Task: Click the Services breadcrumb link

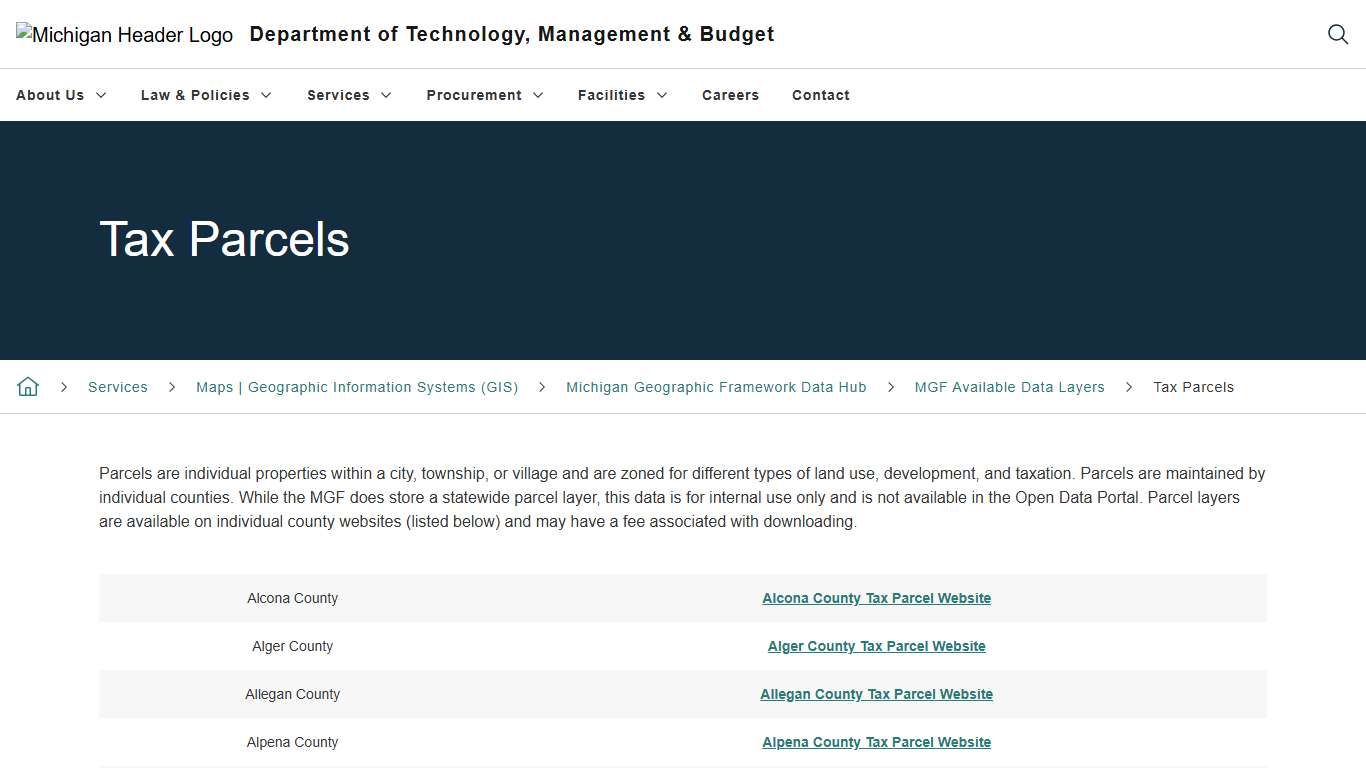Action: click(117, 387)
